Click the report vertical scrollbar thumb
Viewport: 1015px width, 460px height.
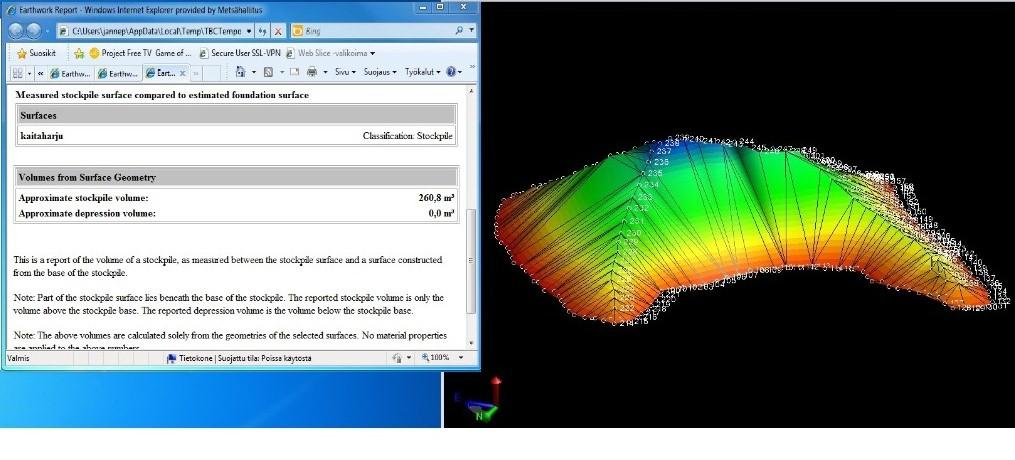(x=471, y=260)
